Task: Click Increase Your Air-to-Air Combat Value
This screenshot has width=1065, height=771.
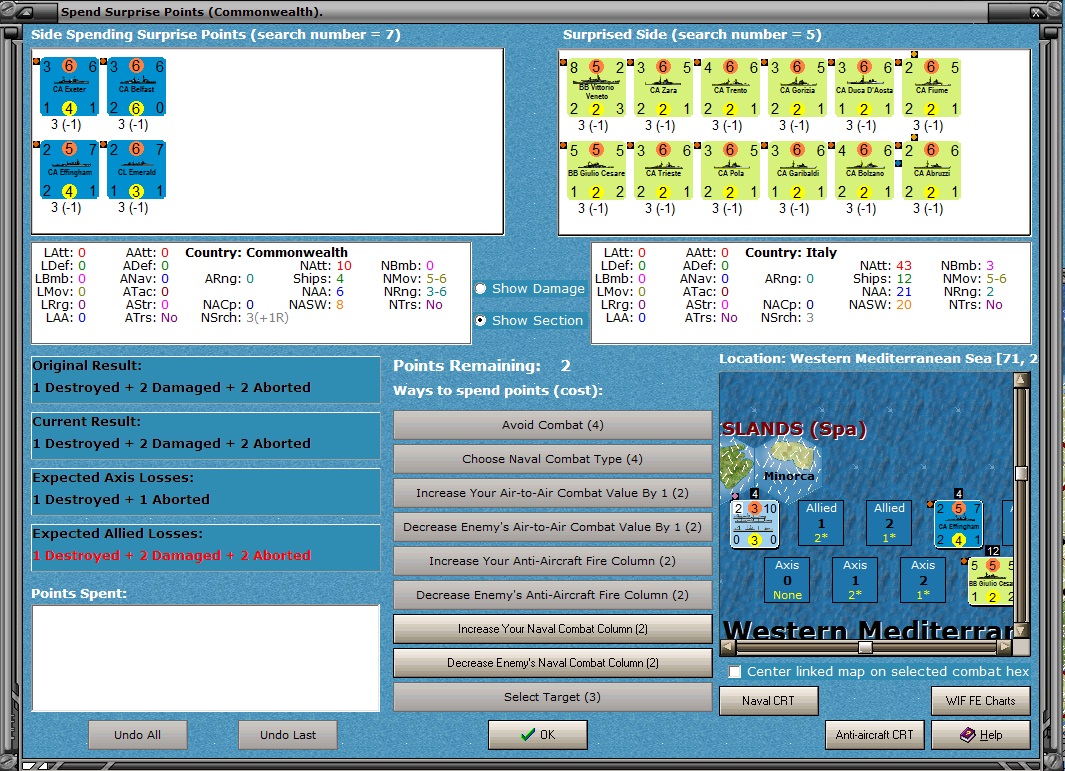Action: [x=552, y=493]
